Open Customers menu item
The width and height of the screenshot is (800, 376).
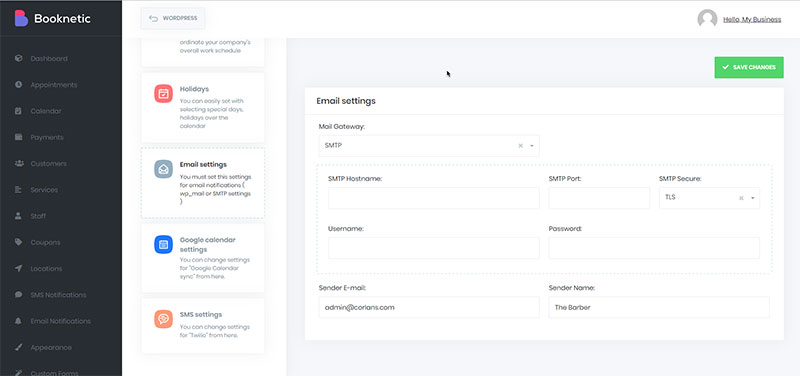tap(48, 164)
